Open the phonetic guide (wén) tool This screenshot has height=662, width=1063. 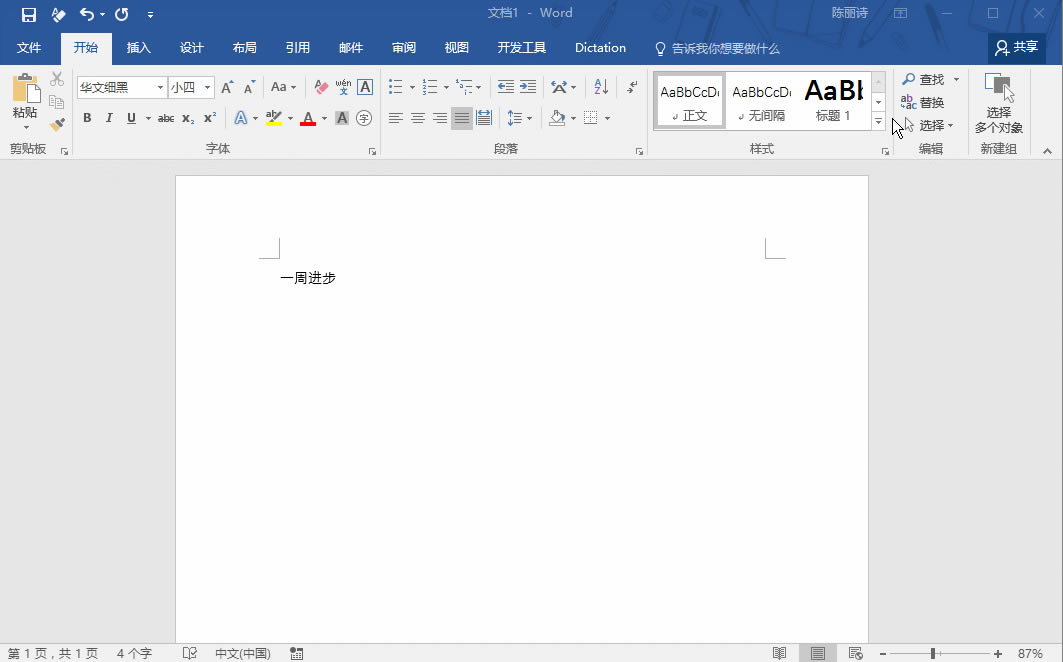point(343,87)
